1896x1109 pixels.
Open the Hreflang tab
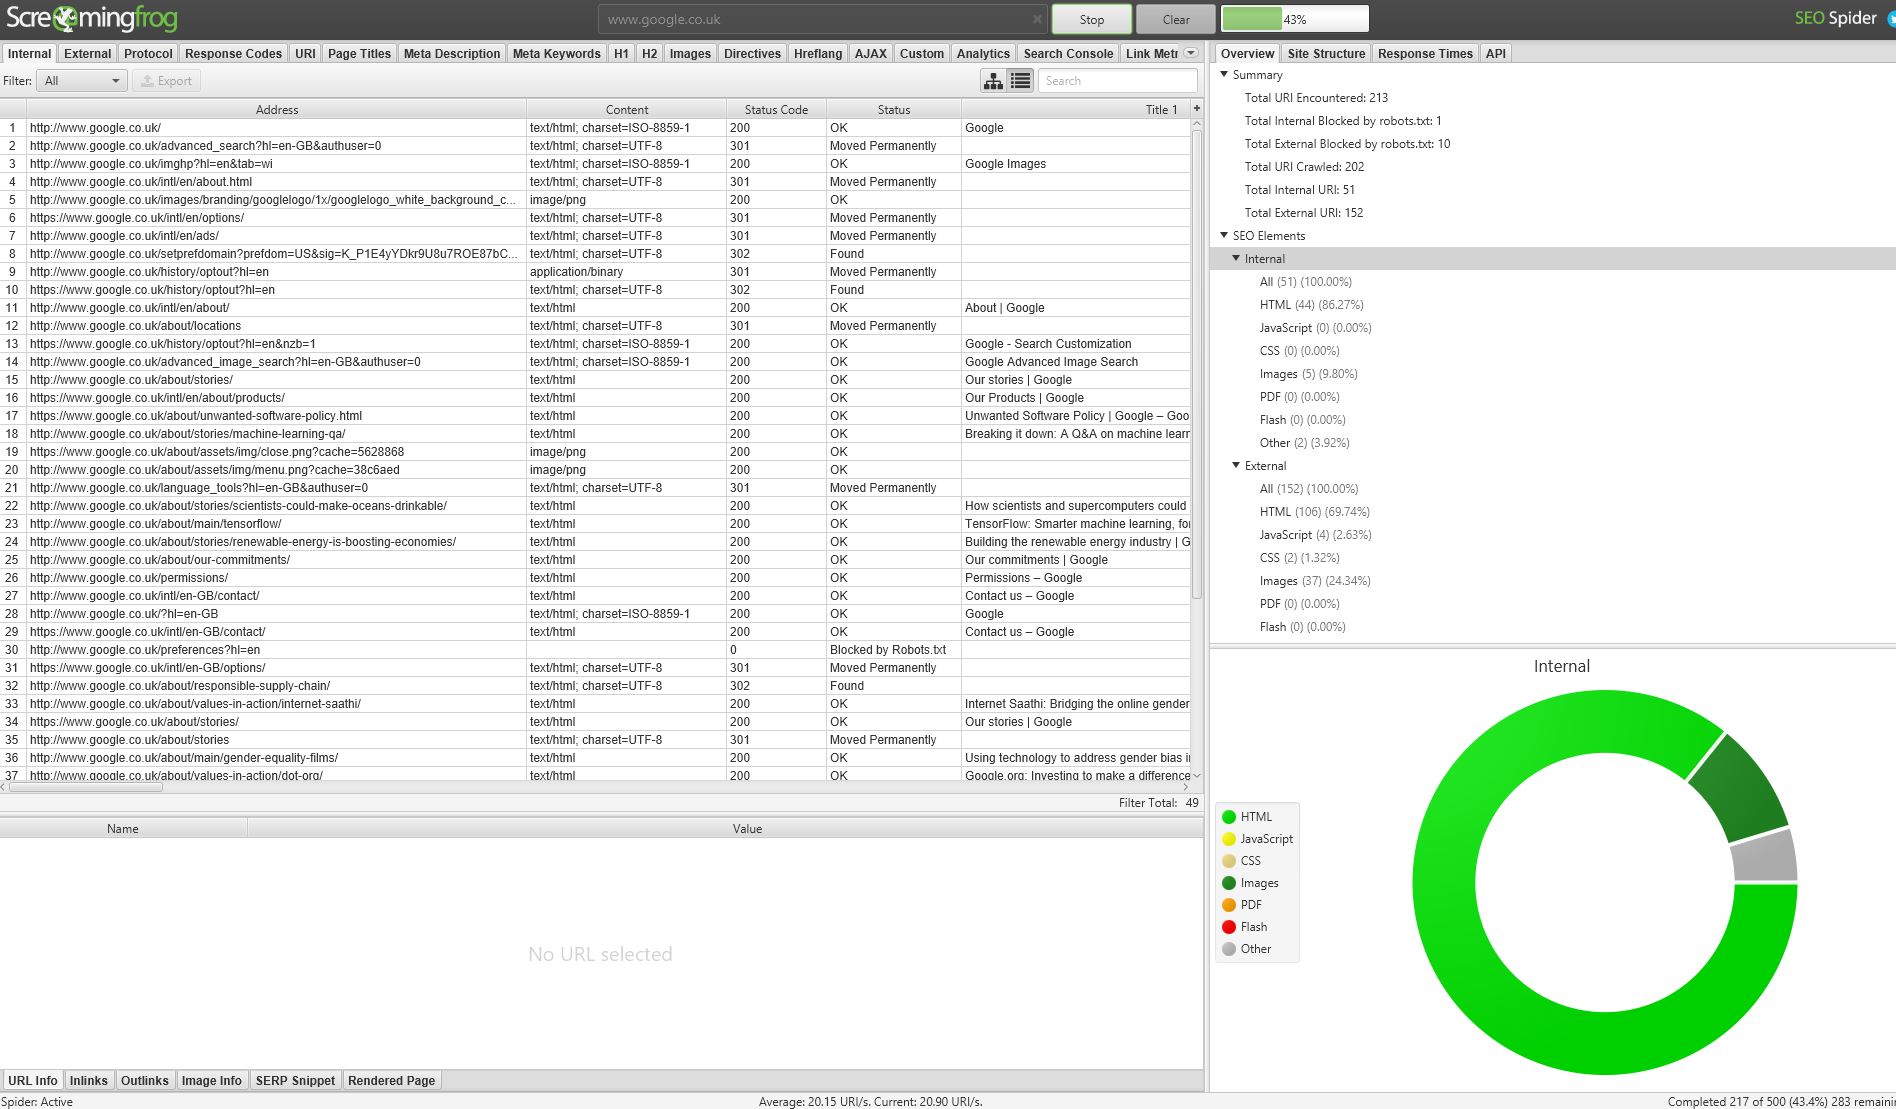[818, 54]
